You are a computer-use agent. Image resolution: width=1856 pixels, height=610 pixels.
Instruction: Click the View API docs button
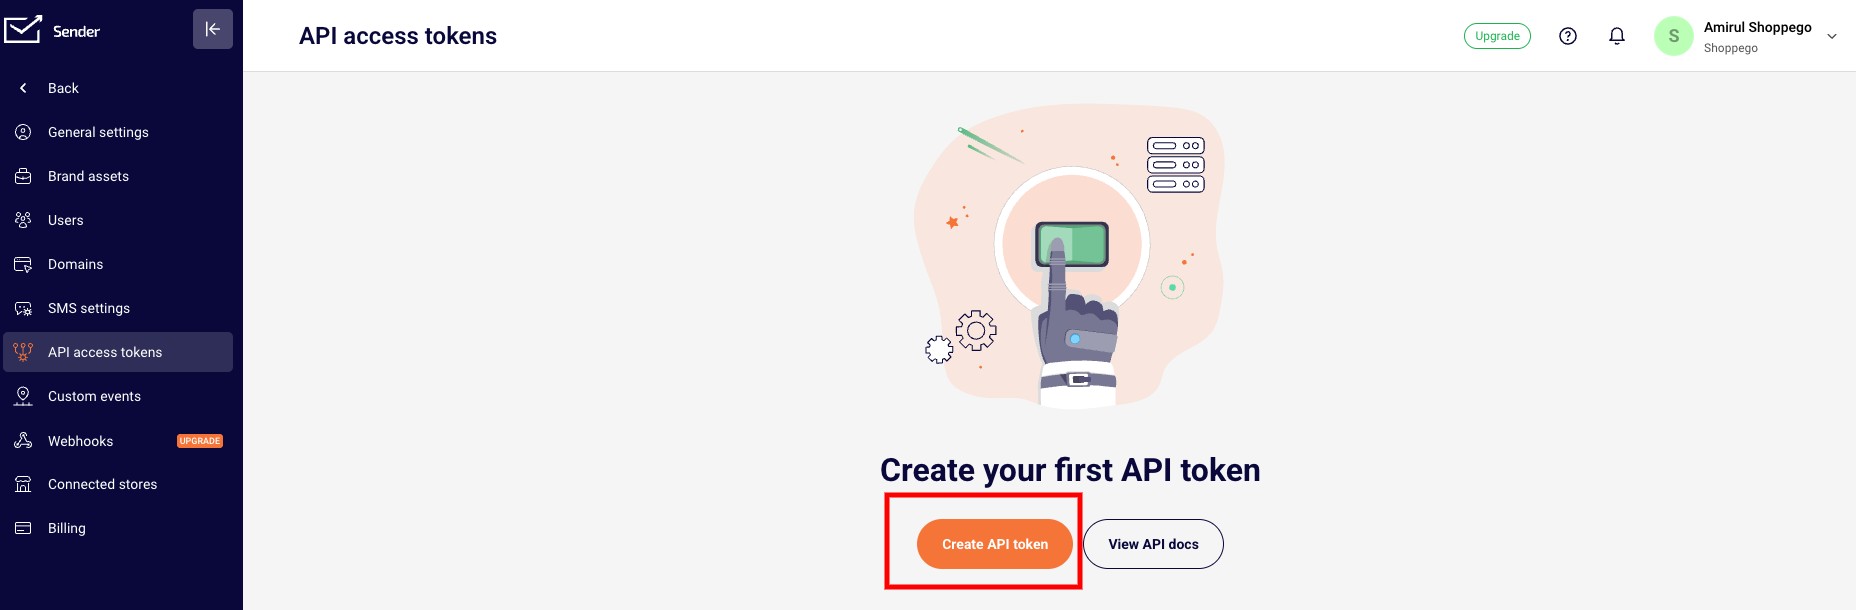[x=1153, y=544]
